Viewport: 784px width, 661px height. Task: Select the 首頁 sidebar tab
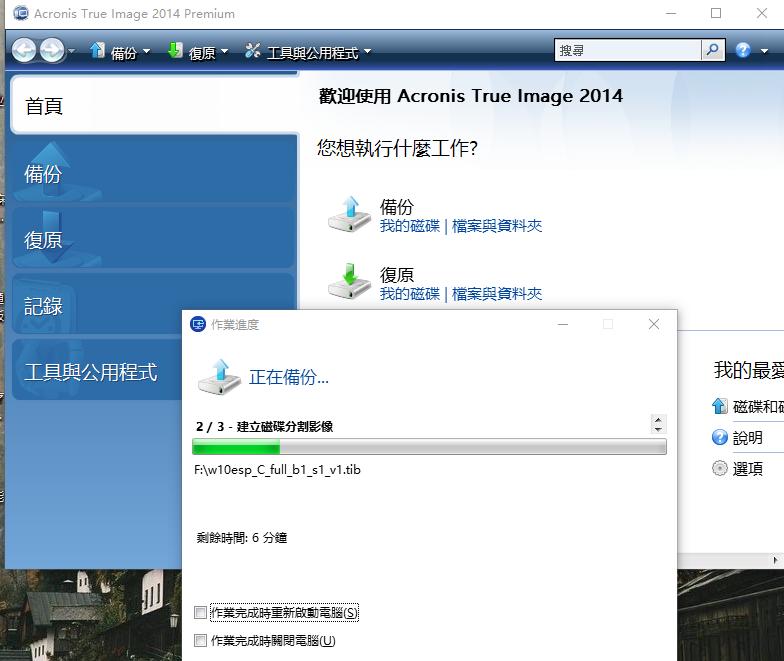[154, 105]
